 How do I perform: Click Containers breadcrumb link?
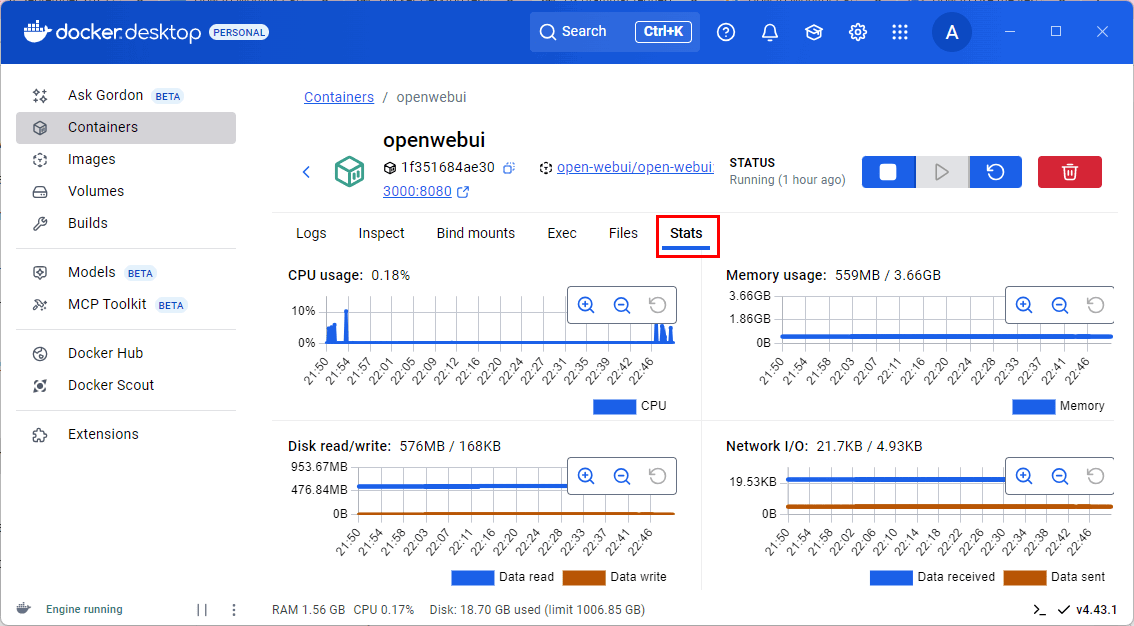pos(339,97)
